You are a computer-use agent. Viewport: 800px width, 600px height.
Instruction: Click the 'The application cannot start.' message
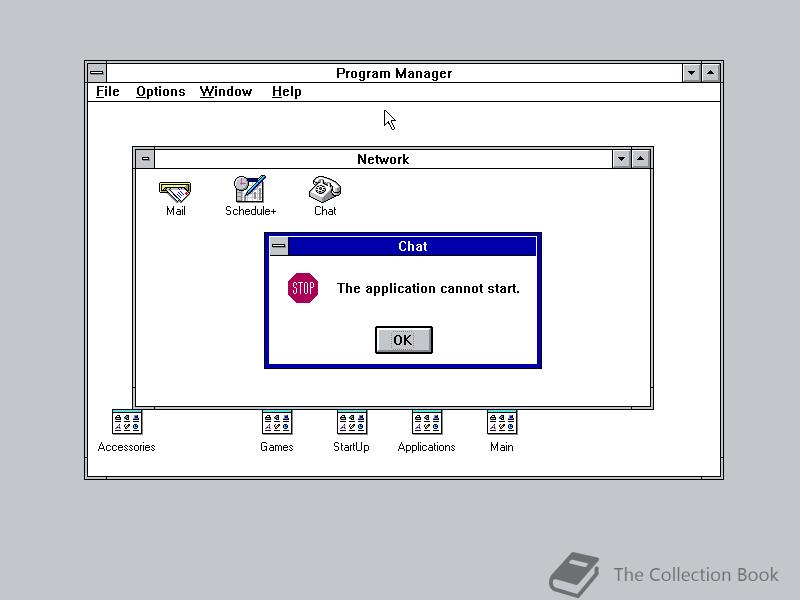click(x=428, y=288)
